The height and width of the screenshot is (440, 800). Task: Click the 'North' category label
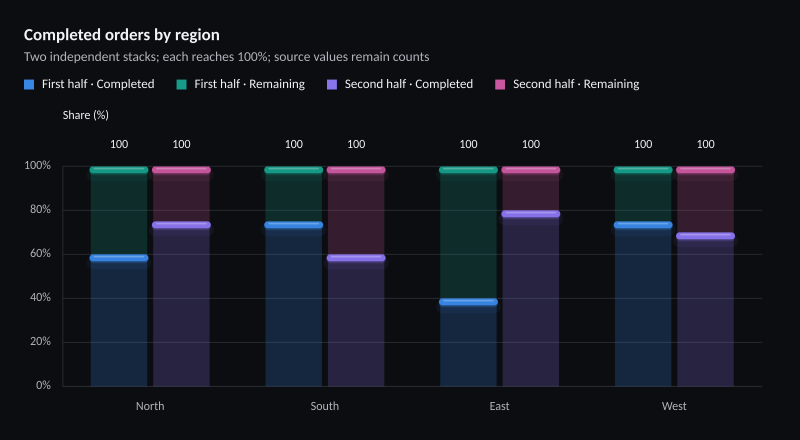[150, 406]
